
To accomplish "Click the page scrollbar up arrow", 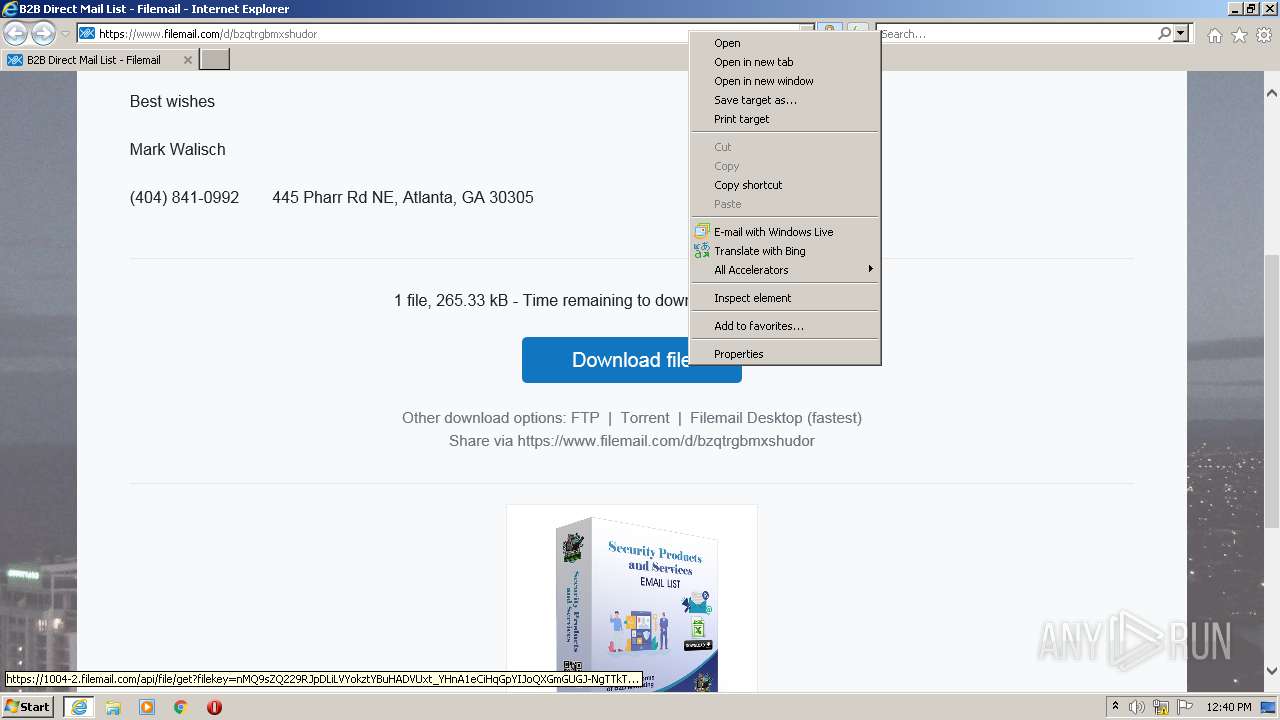I will click(1272, 93).
